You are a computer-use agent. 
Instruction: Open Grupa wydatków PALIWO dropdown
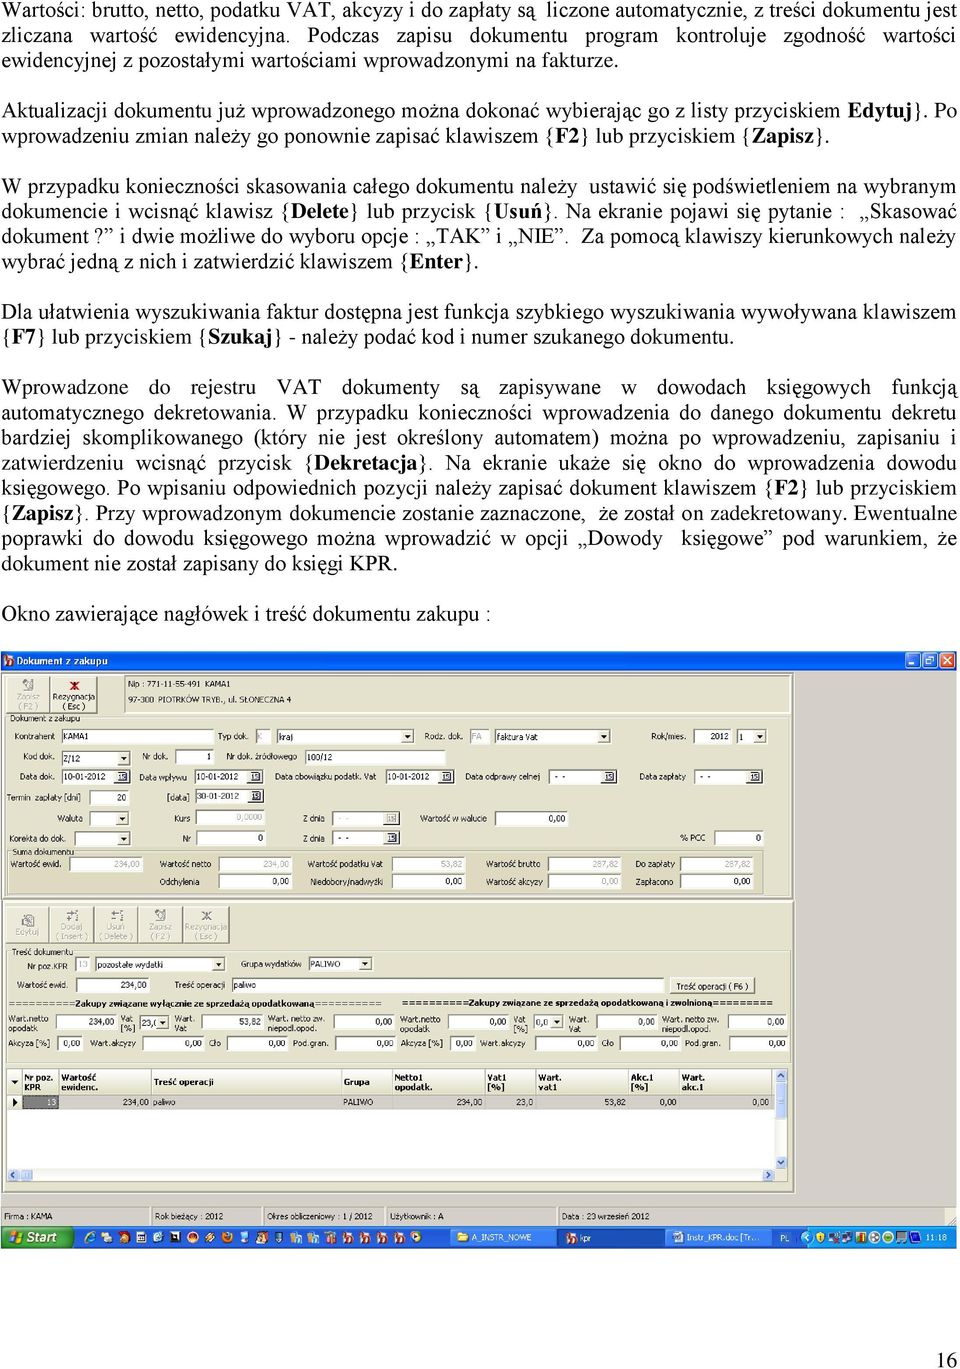[365, 964]
